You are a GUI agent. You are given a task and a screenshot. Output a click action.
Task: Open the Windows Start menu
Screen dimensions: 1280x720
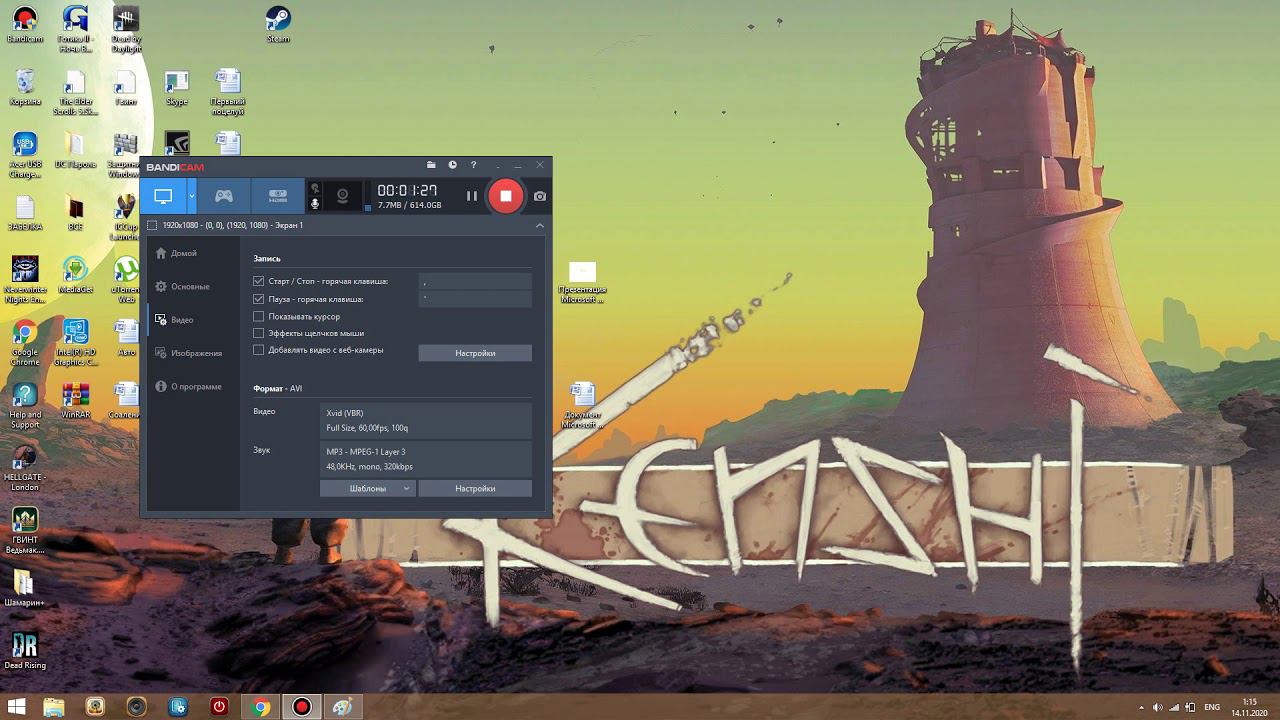tap(15, 707)
